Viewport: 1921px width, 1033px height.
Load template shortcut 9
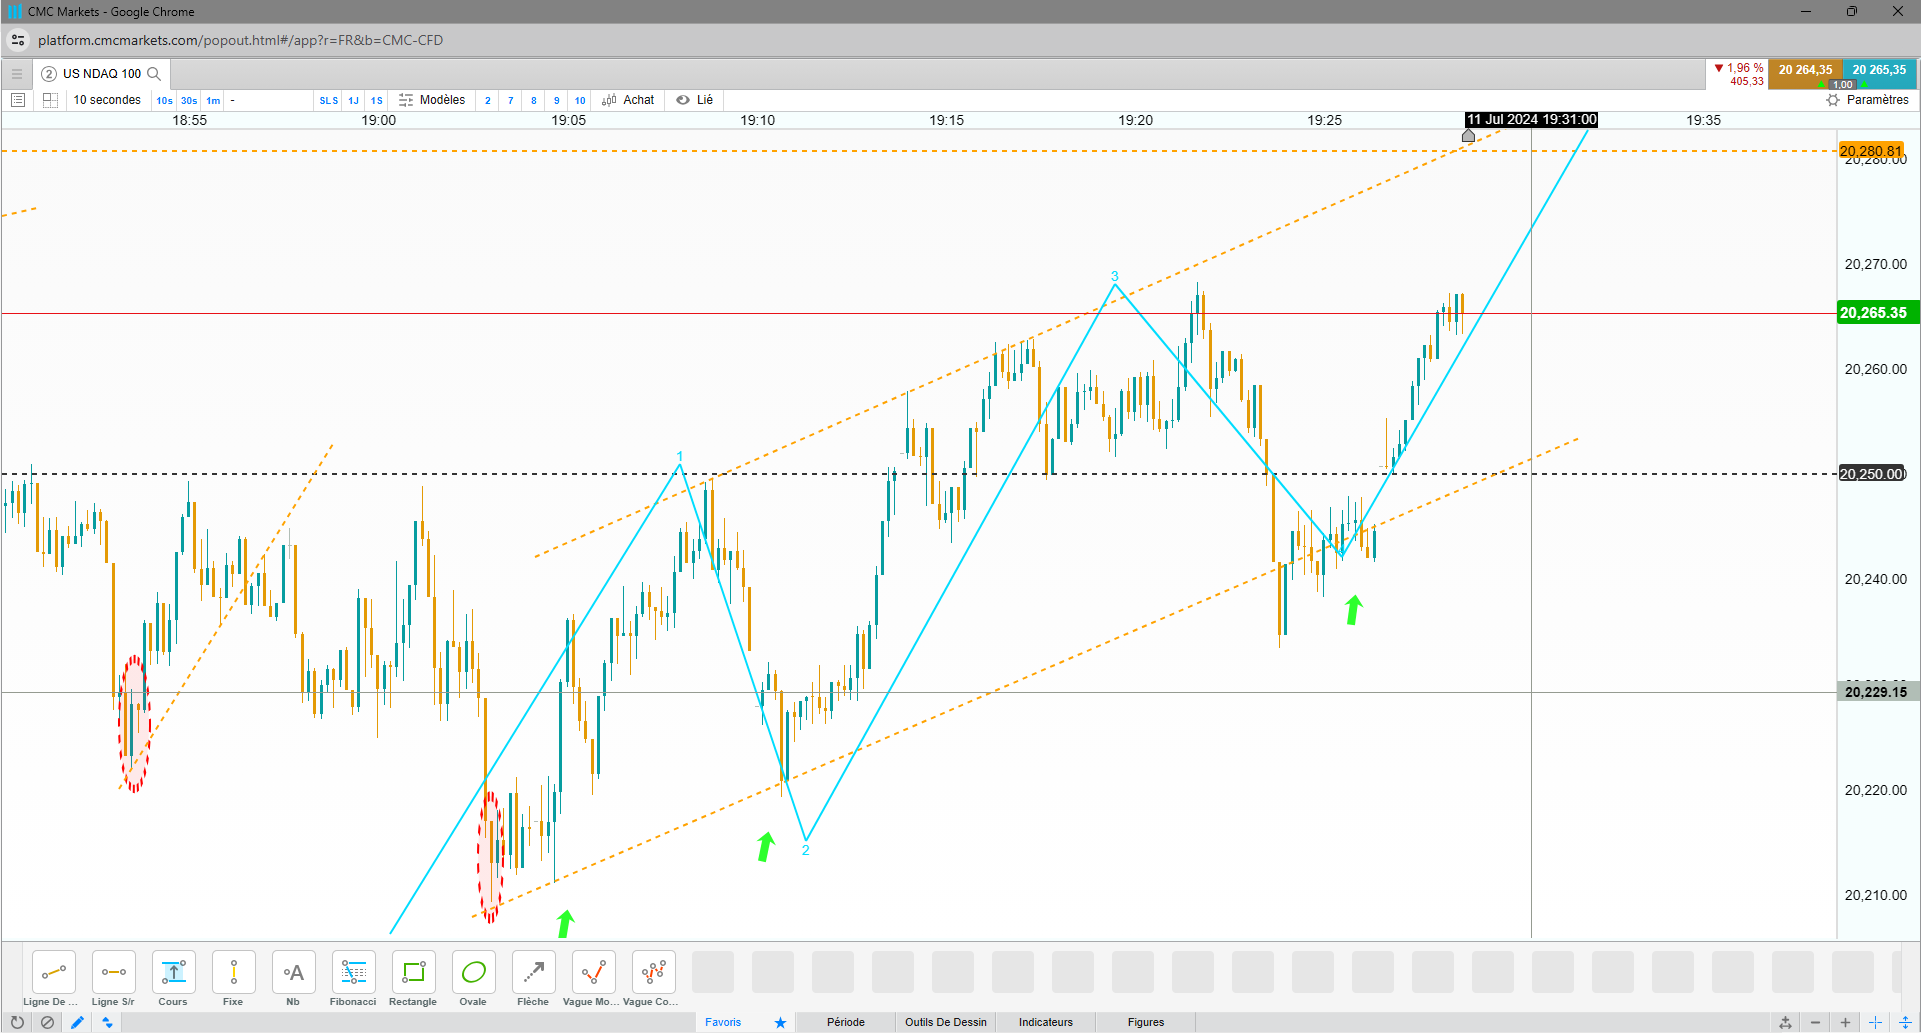(557, 100)
